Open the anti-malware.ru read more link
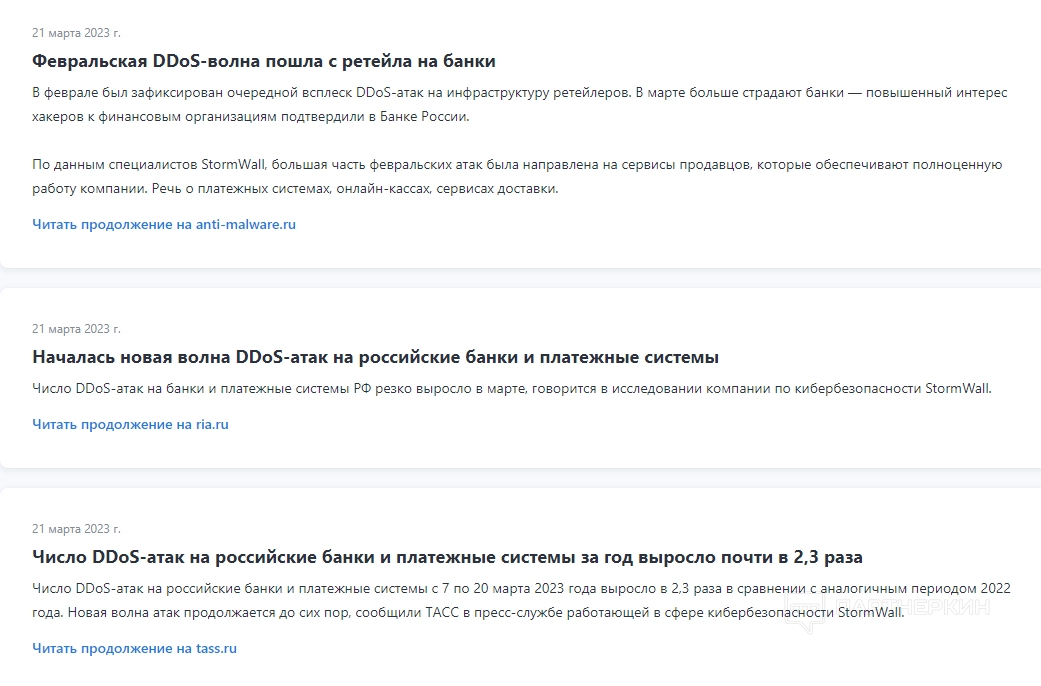The width and height of the screenshot is (1041, 686). pyautogui.click(x=164, y=225)
